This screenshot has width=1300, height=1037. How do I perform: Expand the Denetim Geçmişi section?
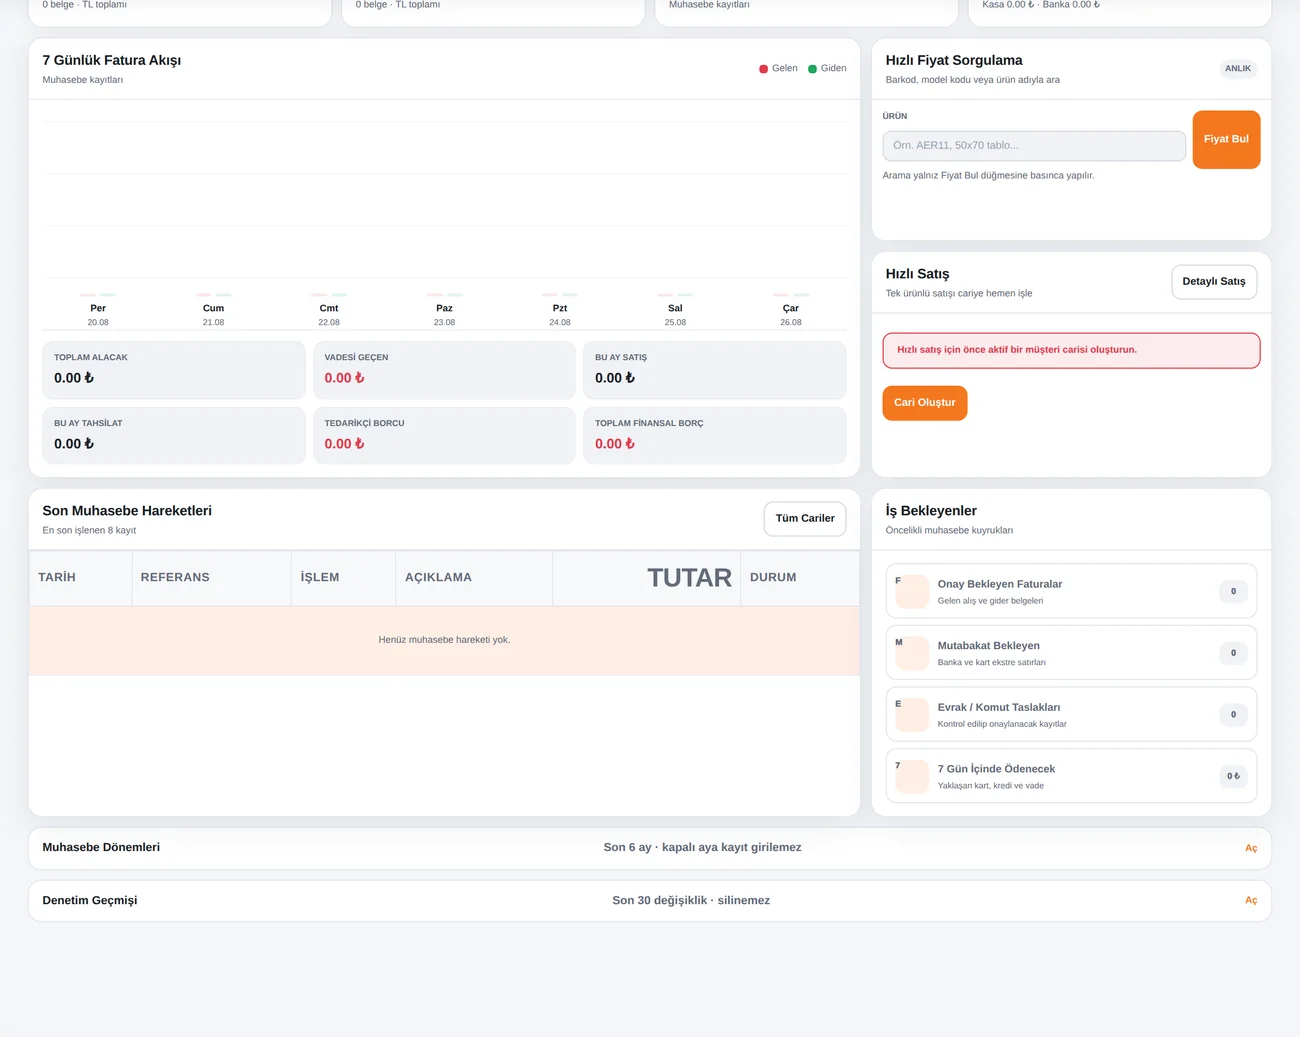(x=650, y=900)
